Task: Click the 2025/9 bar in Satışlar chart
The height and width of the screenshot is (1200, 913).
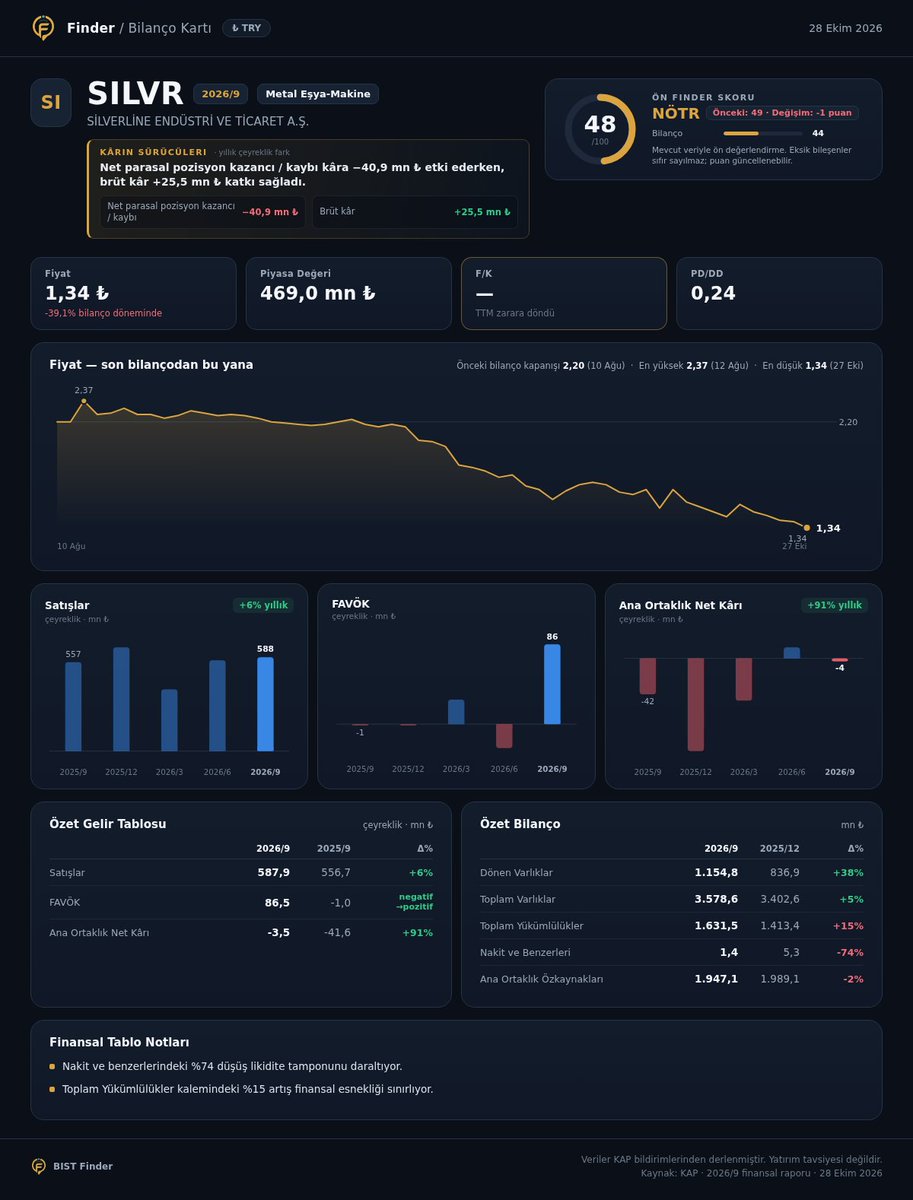Action: (x=73, y=707)
